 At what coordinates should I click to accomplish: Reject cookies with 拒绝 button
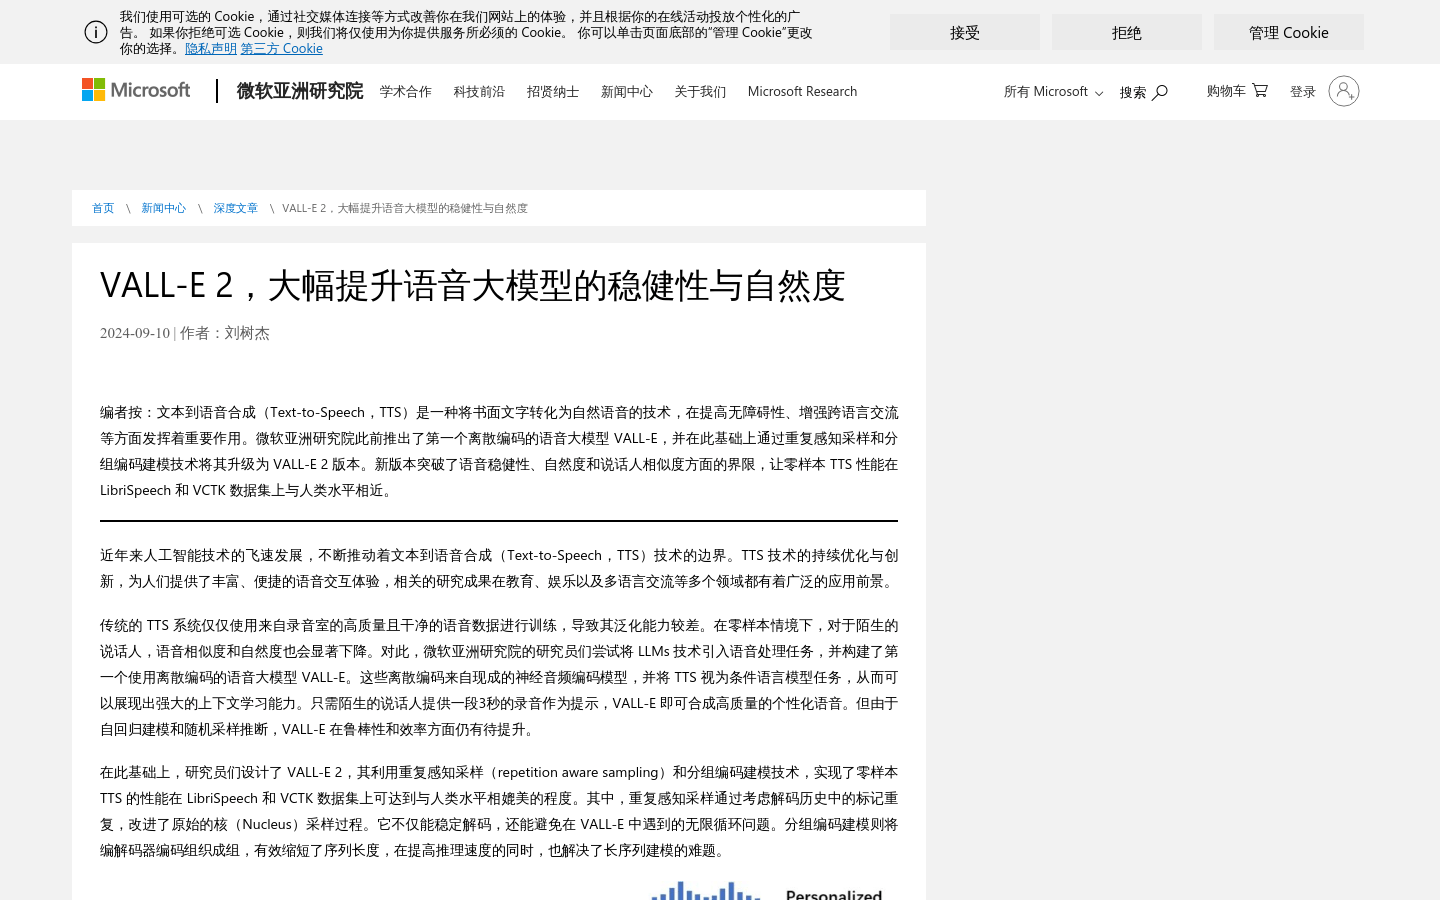1127,32
